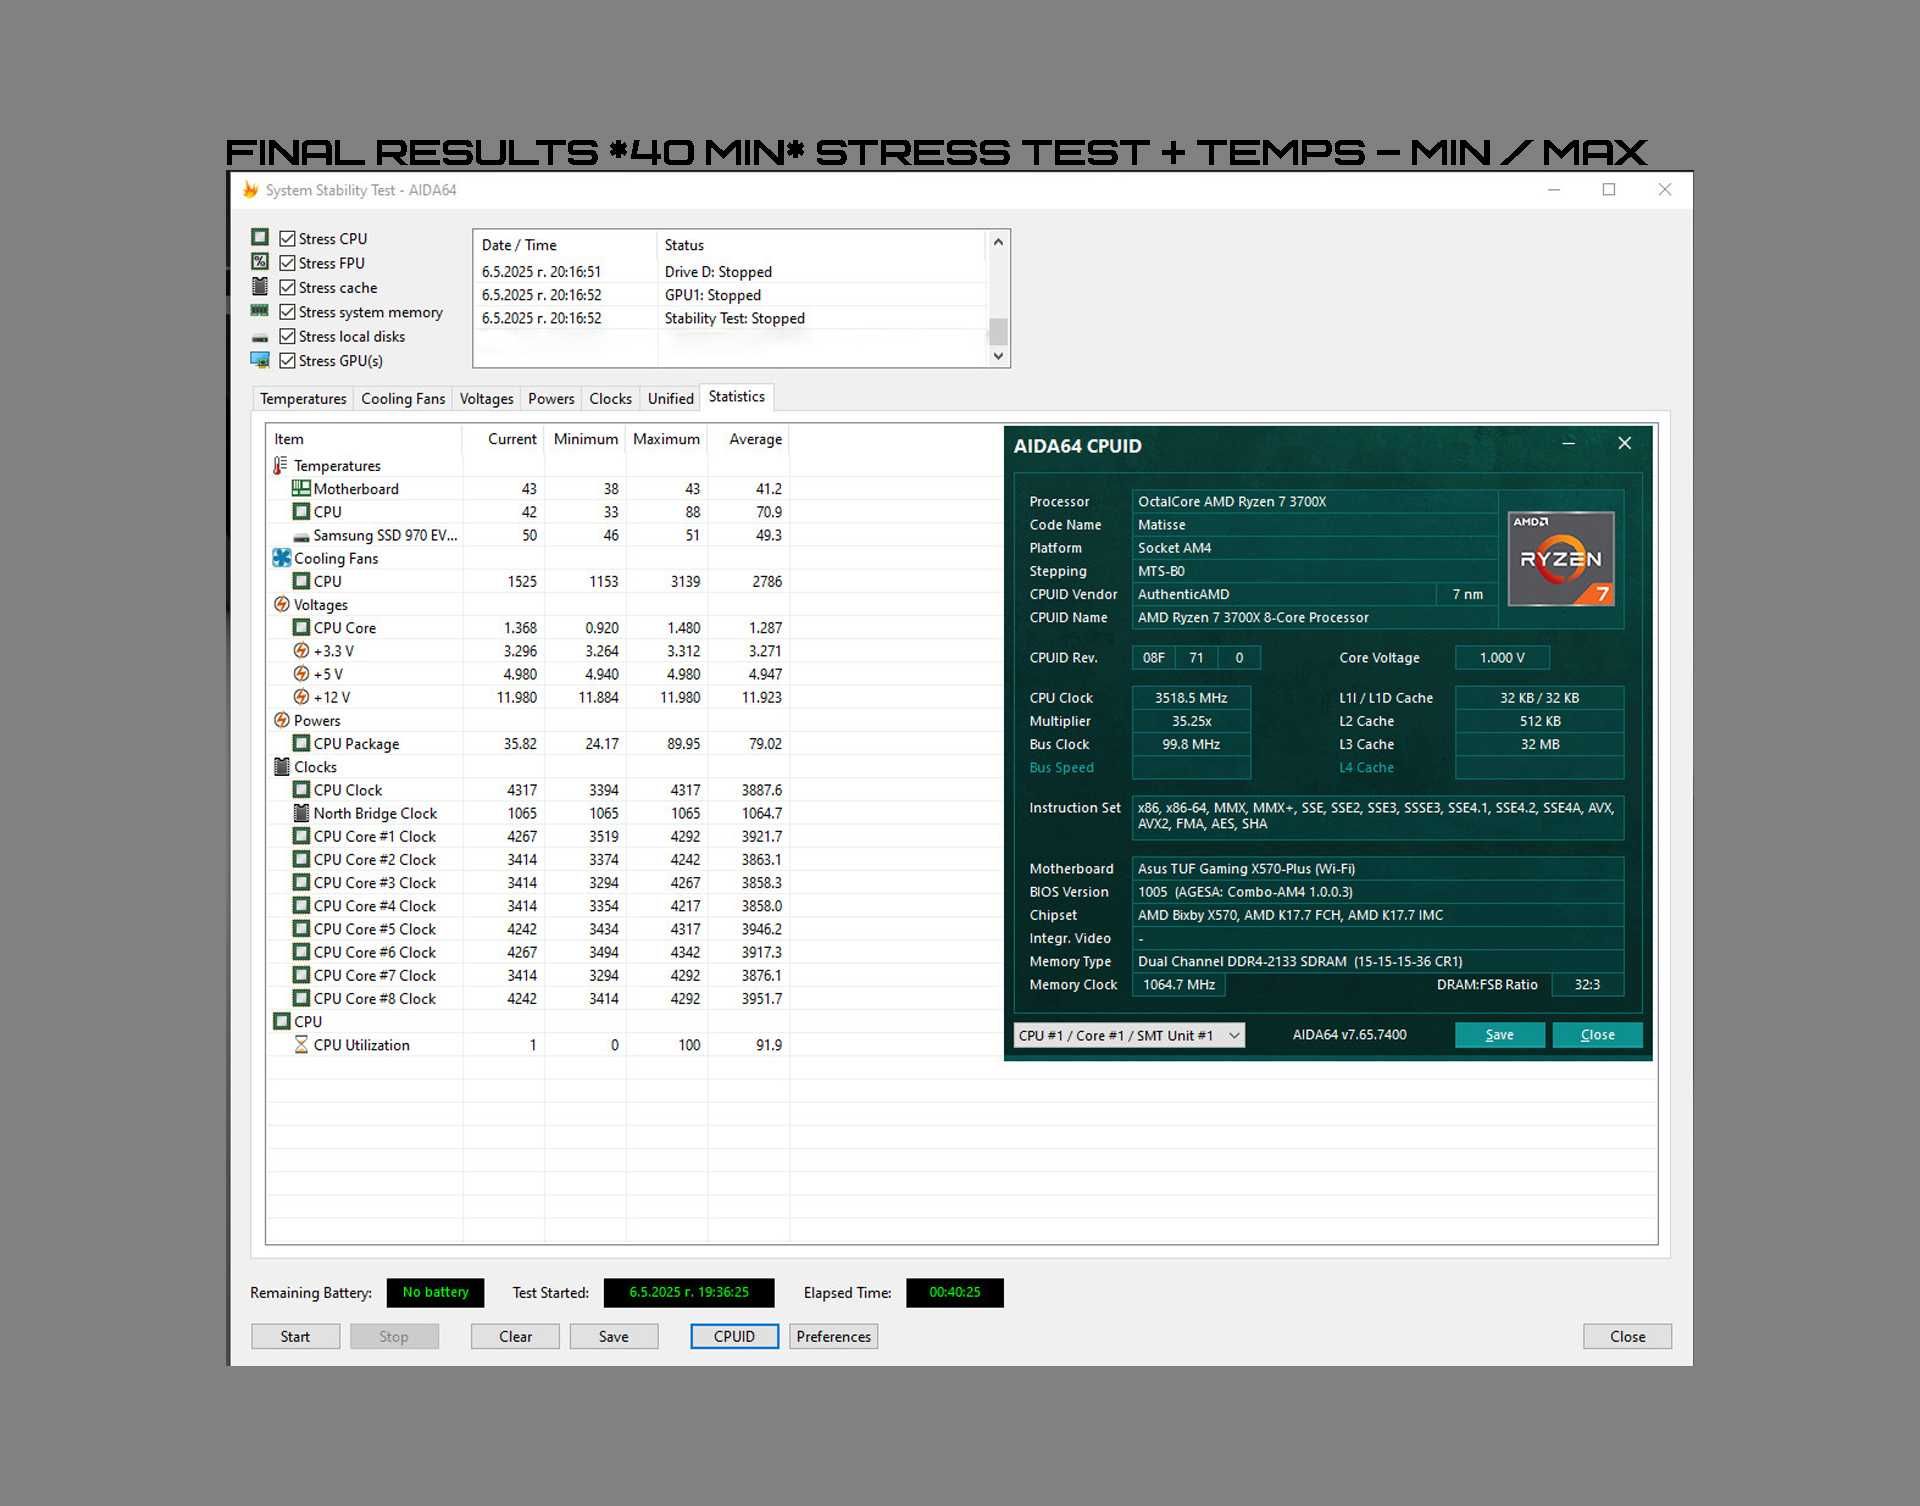
Task: Click the percent icon beside Stress FPU
Action: pos(260,262)
